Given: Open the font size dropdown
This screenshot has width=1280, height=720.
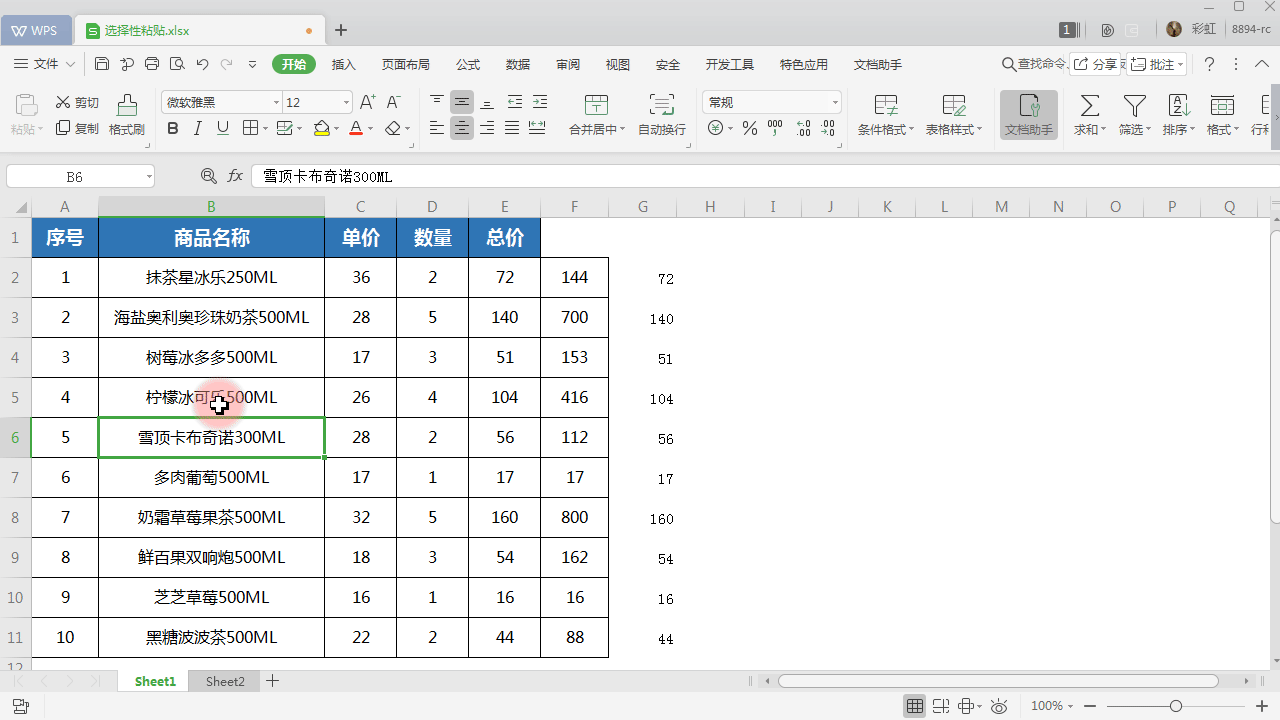Looking at the screenshot, I should click(345, 101).
